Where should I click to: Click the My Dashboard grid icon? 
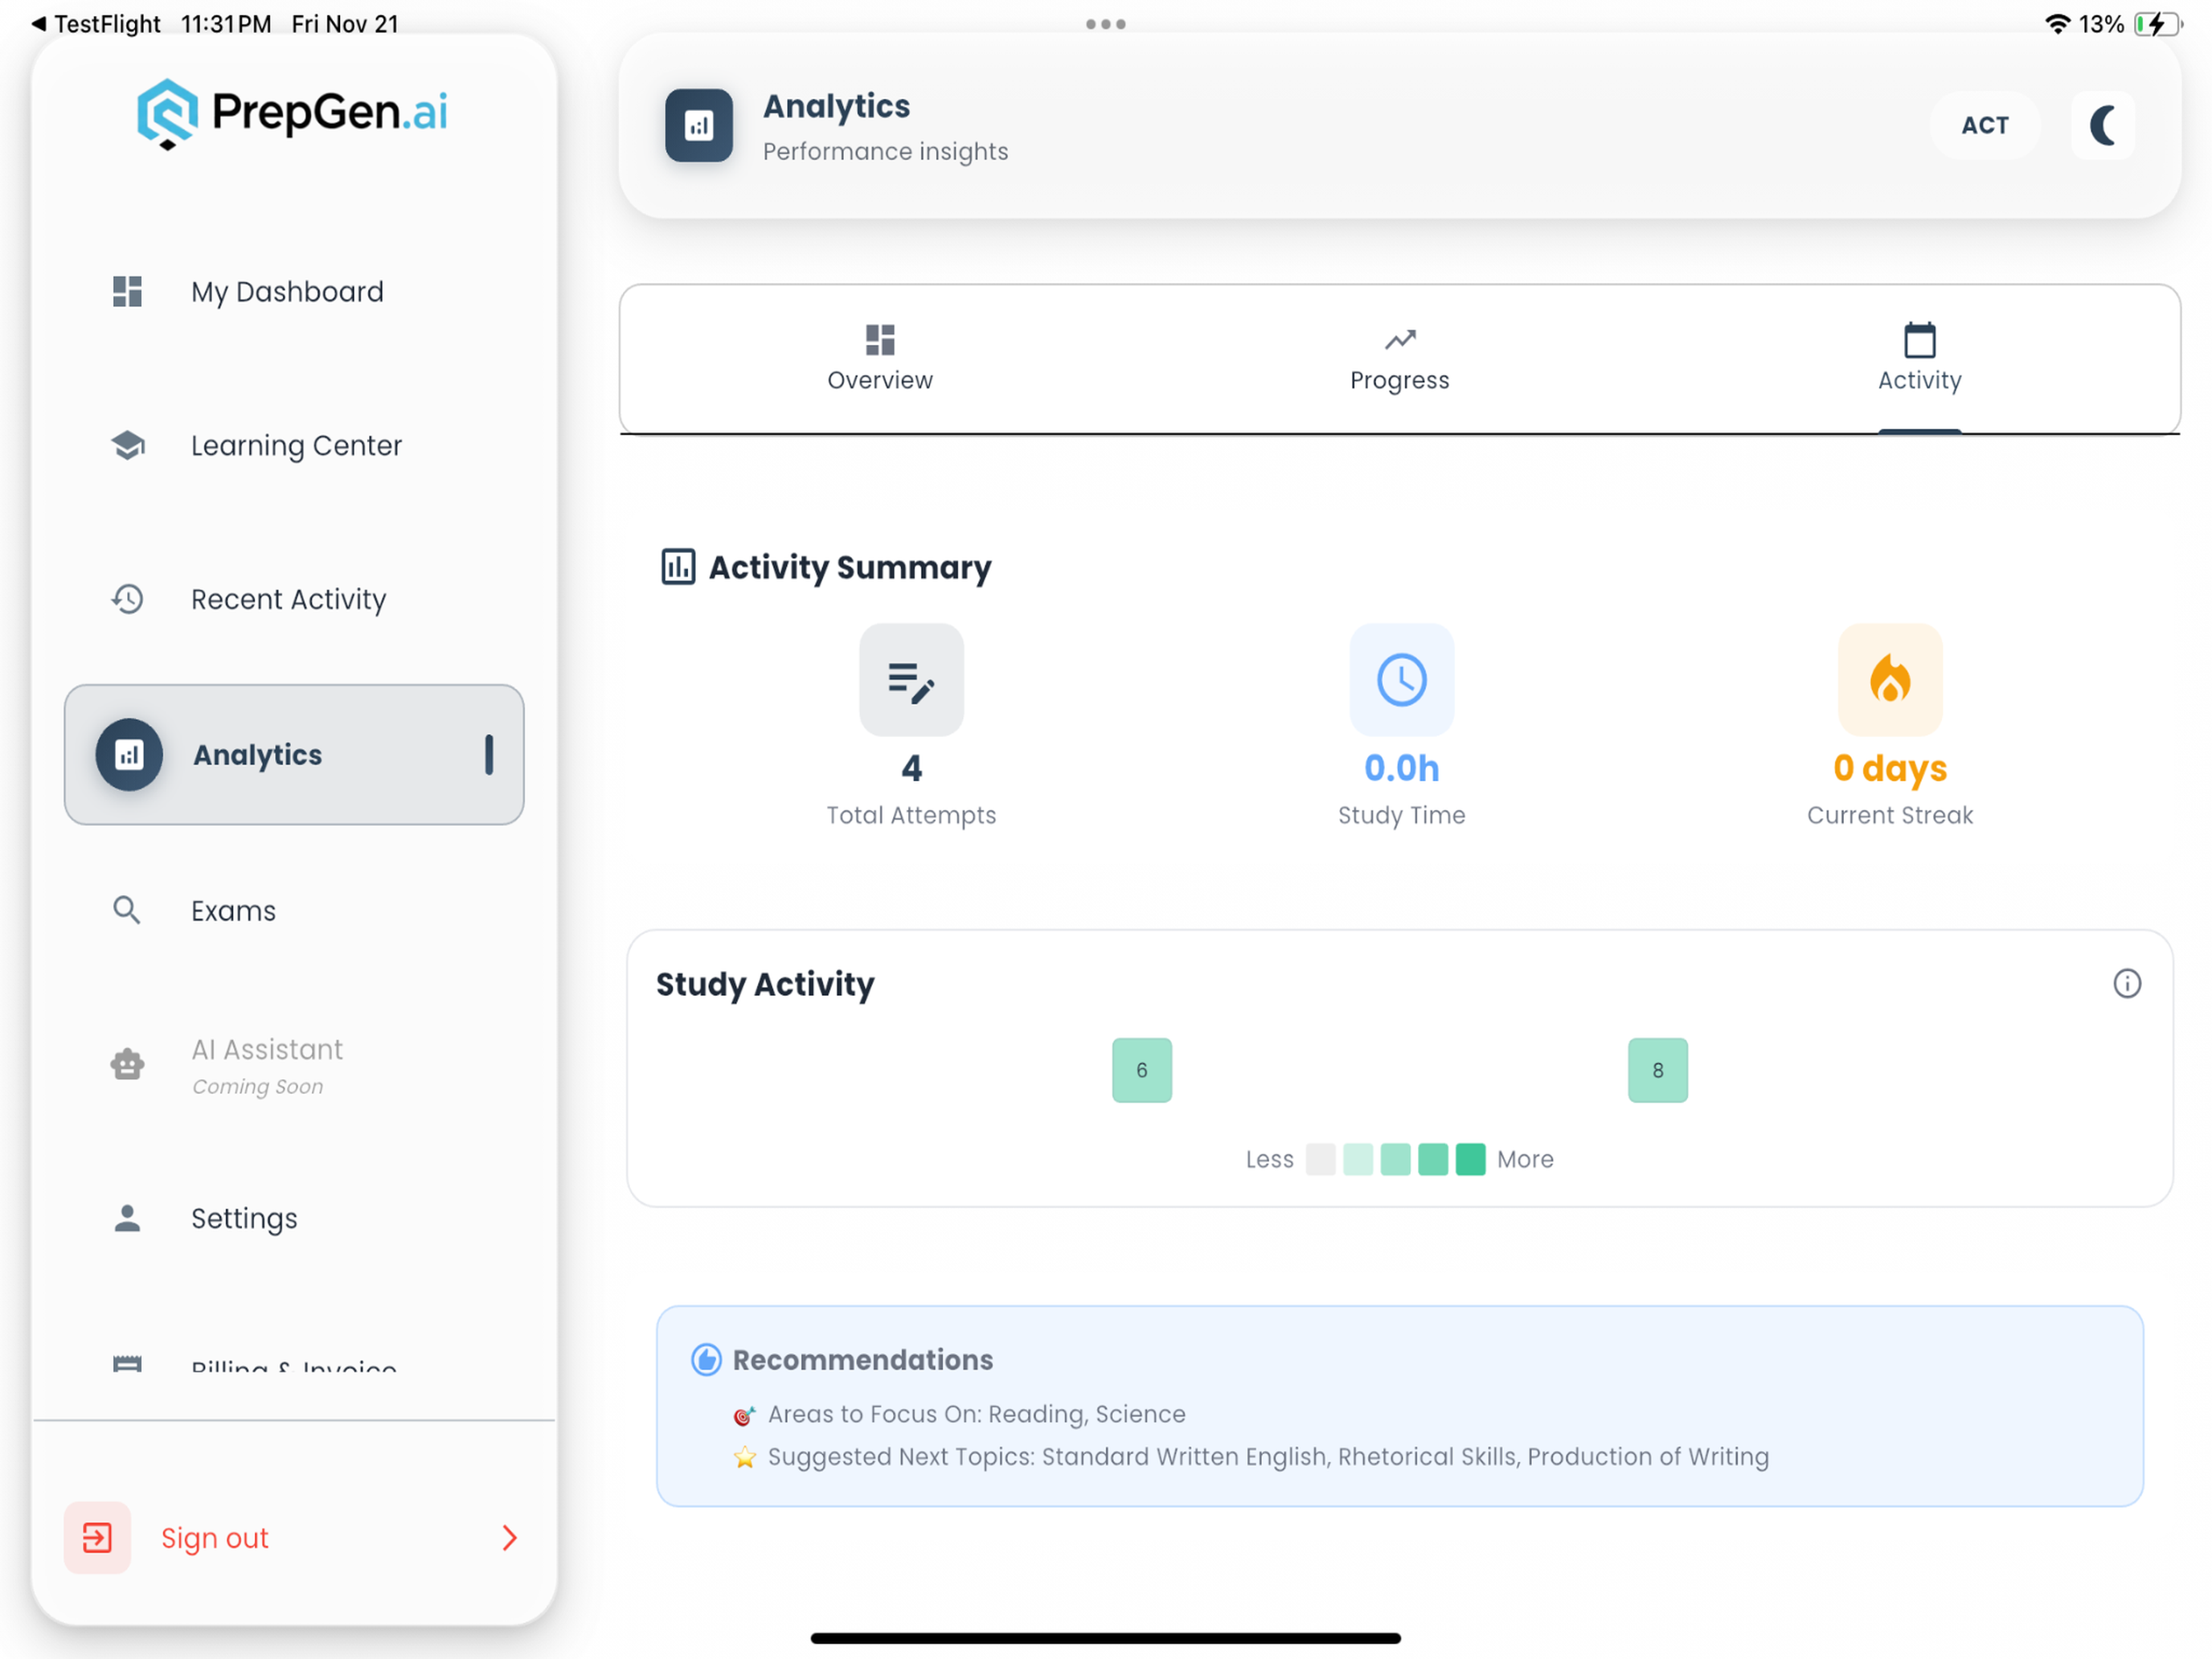127,292
